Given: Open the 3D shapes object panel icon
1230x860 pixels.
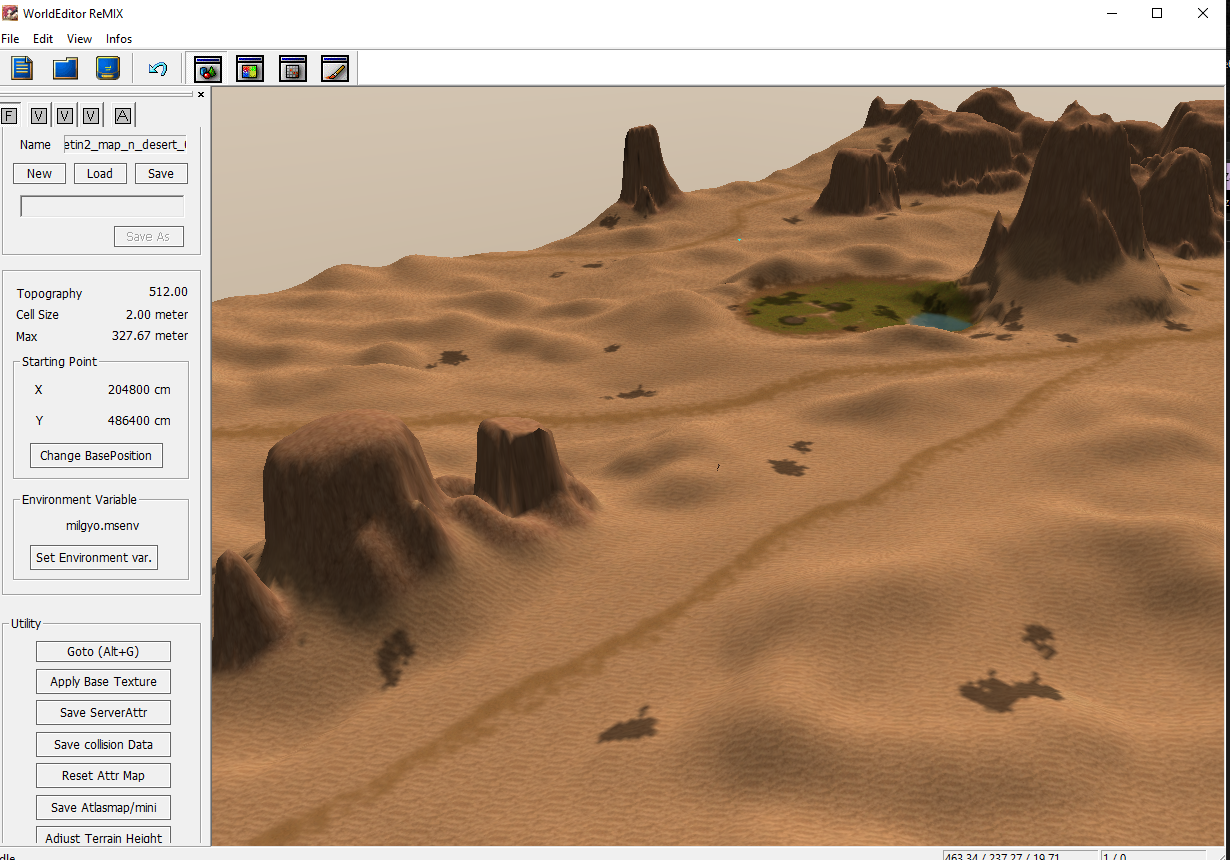Looking at the screenshot, I should tap(208, 69).
